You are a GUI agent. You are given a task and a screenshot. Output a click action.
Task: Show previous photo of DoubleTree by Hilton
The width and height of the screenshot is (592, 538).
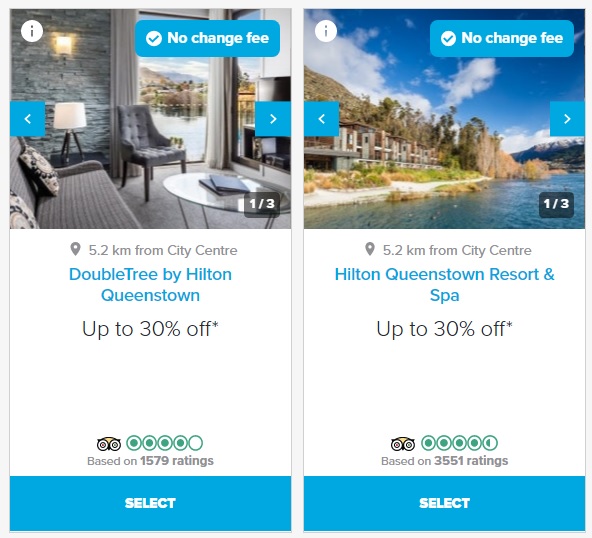point(28,119)
